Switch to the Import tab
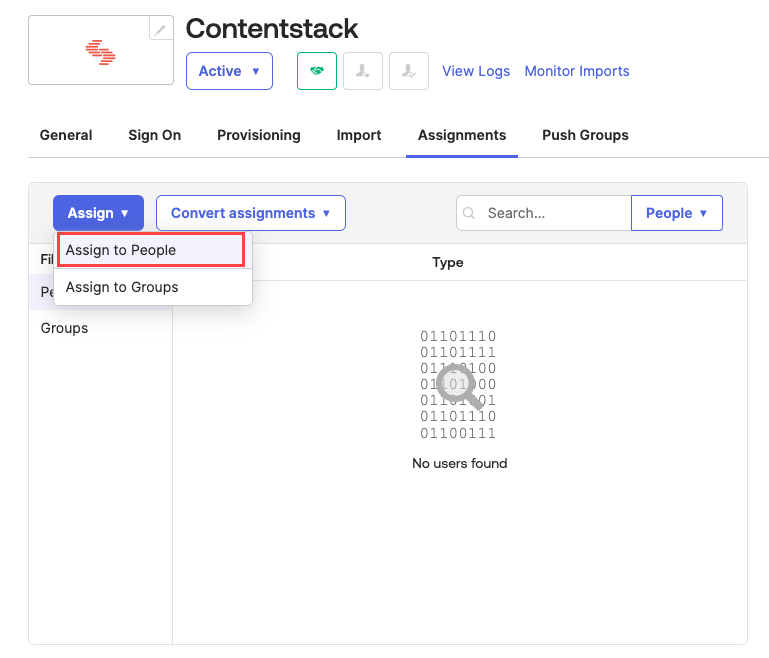 (x=359, y=135)
